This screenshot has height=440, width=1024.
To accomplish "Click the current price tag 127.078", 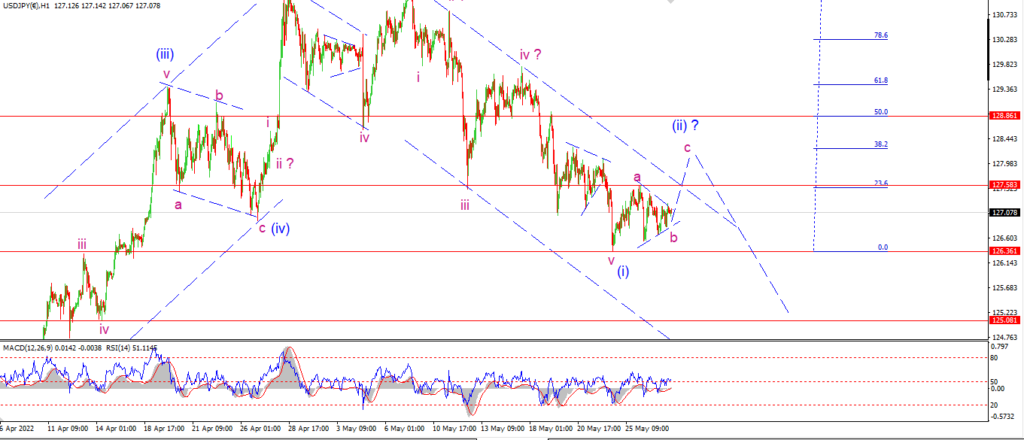I will pyautogui.click(x=1005, y=212).
